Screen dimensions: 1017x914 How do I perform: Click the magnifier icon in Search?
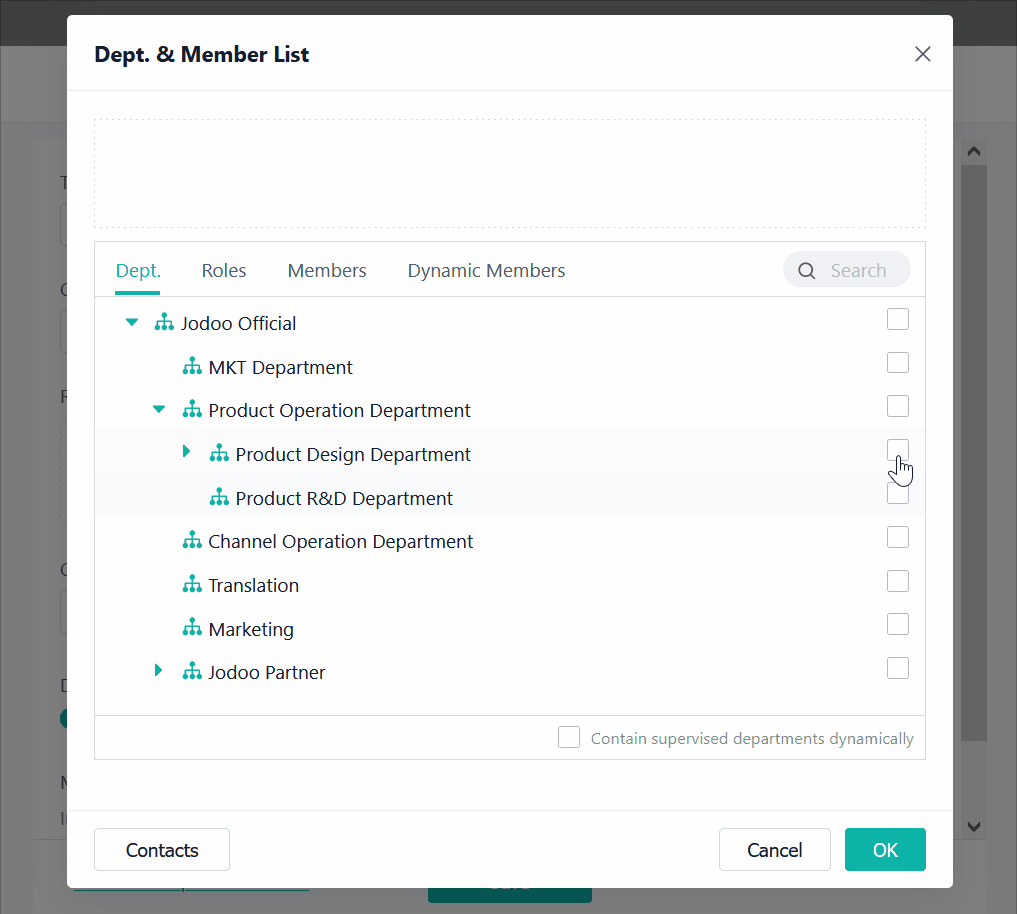click(x=806, y=271)
